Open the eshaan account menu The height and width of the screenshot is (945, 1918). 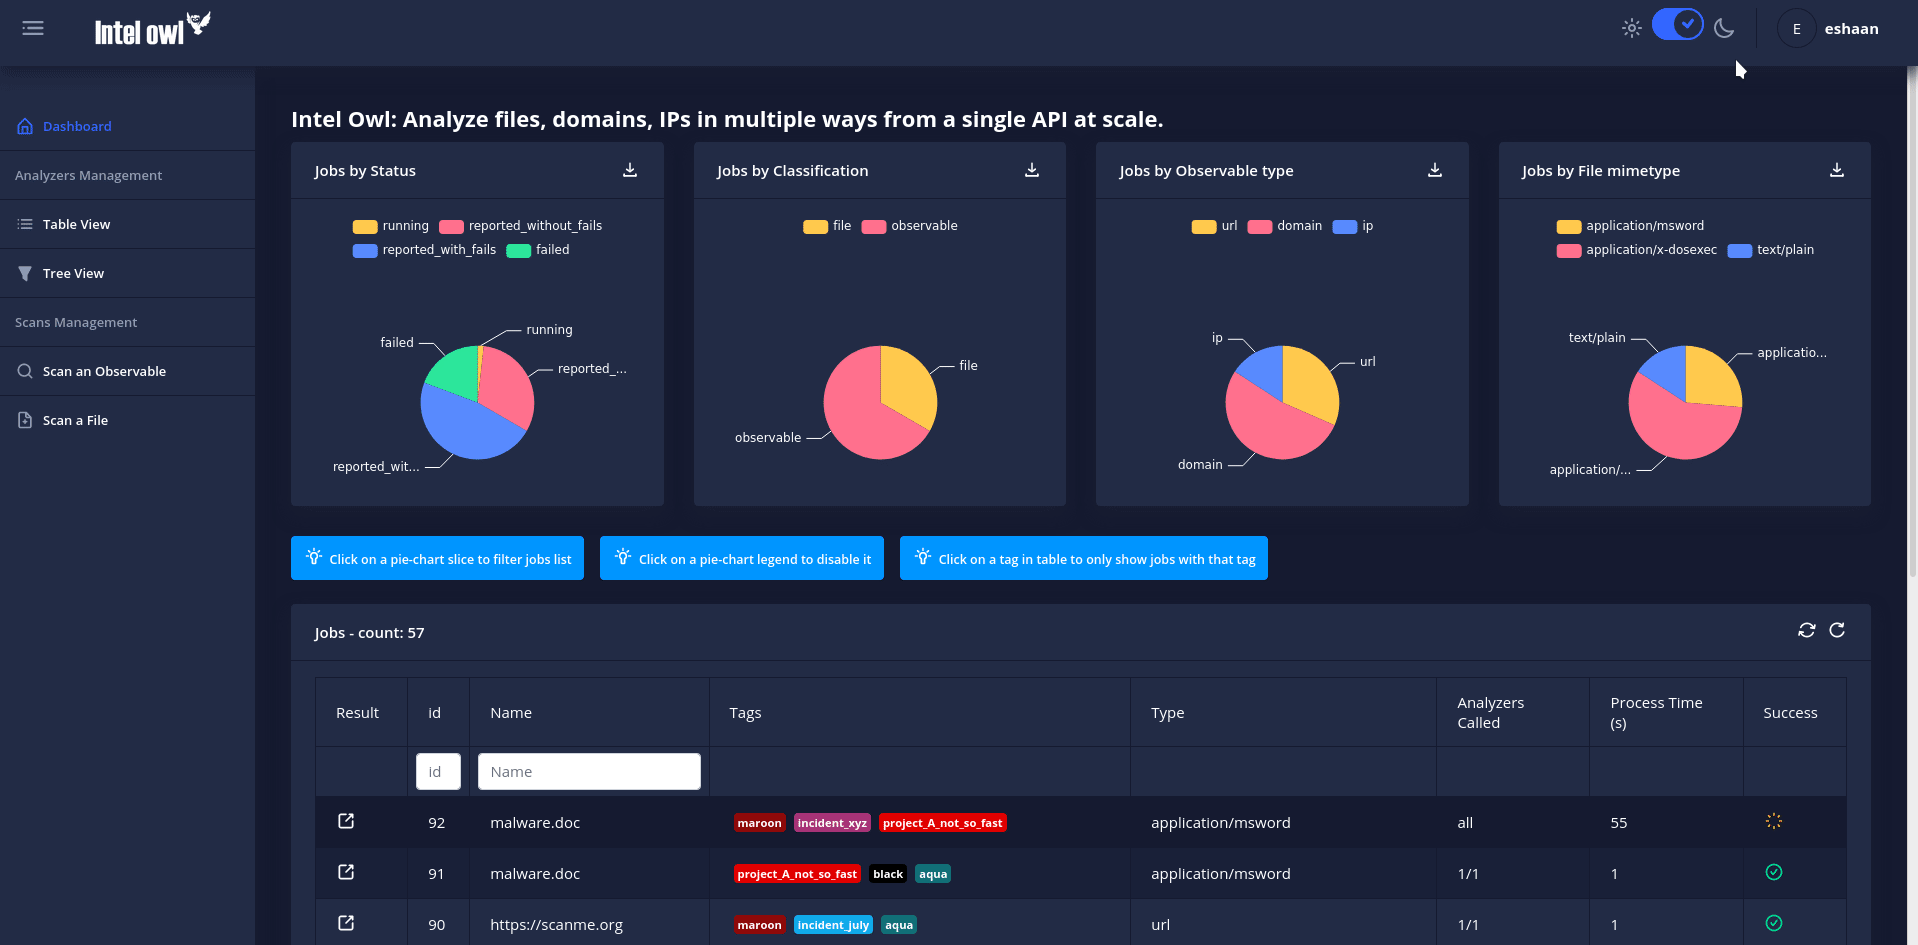pyautogui.click(x=1851, y=28)
